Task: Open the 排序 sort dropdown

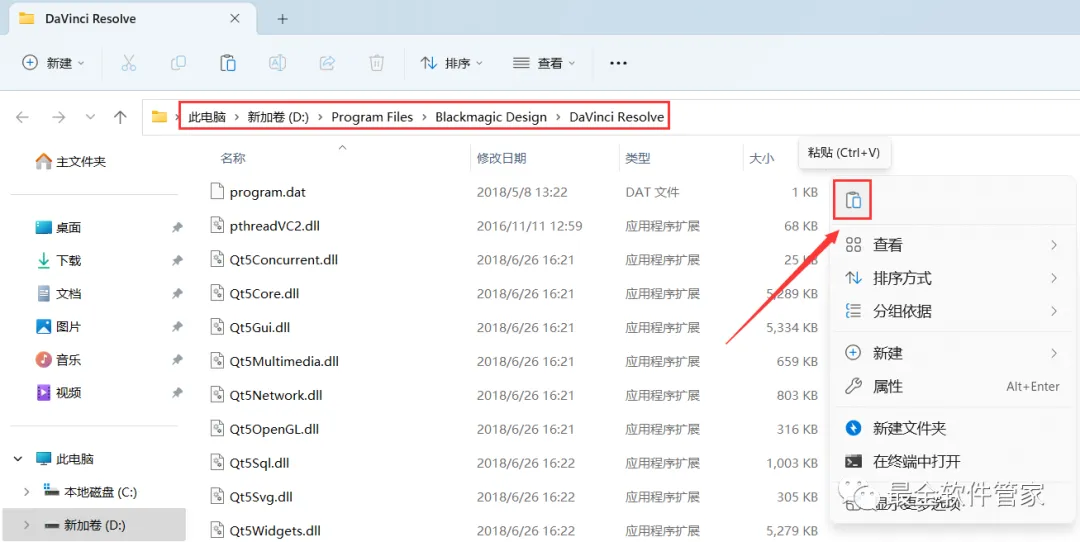Action: [452, 63]
